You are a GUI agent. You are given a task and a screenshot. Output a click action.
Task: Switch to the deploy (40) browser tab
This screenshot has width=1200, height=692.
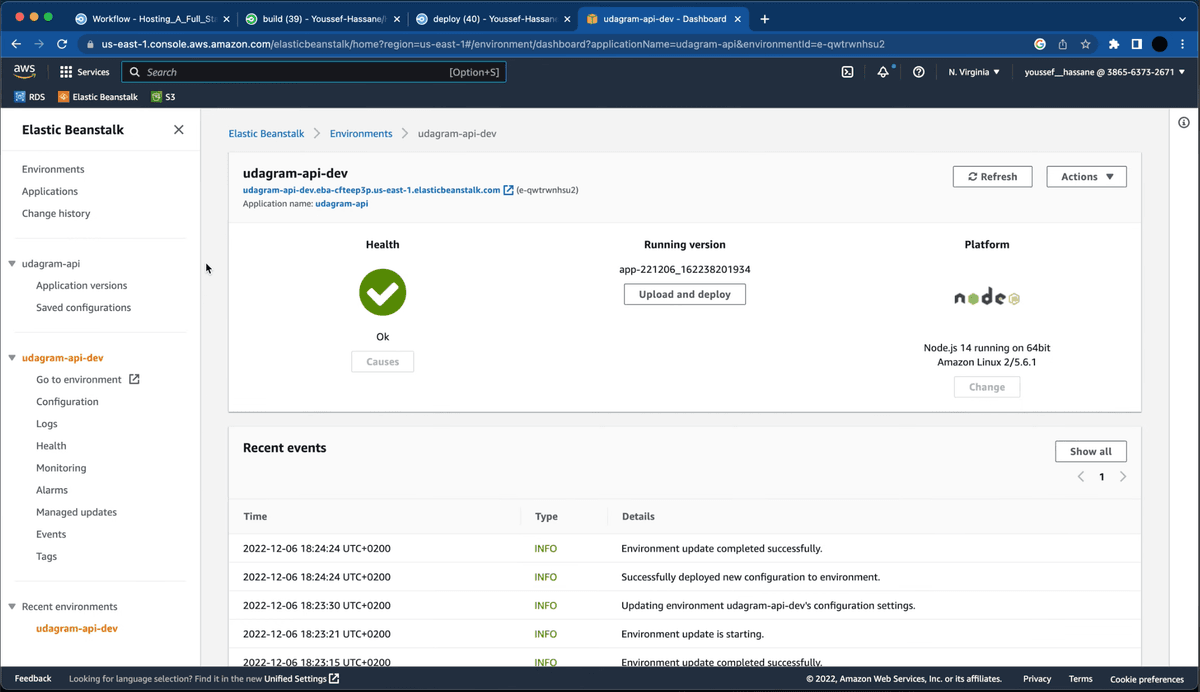coord(496,17)
